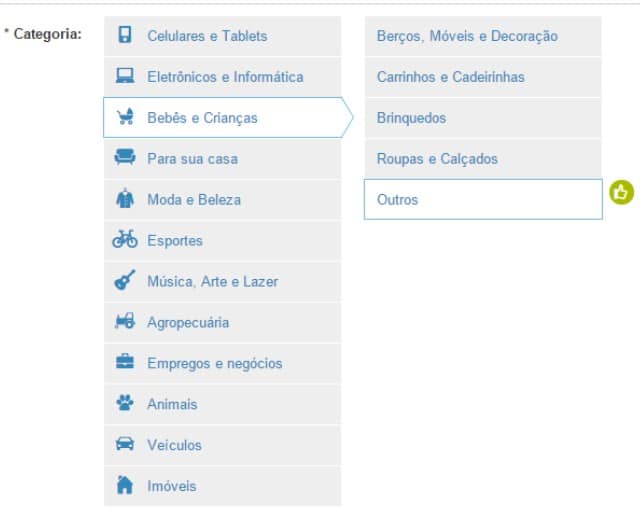Click the green thumbs-up icon next to Outros

click(x=621, y=192)
